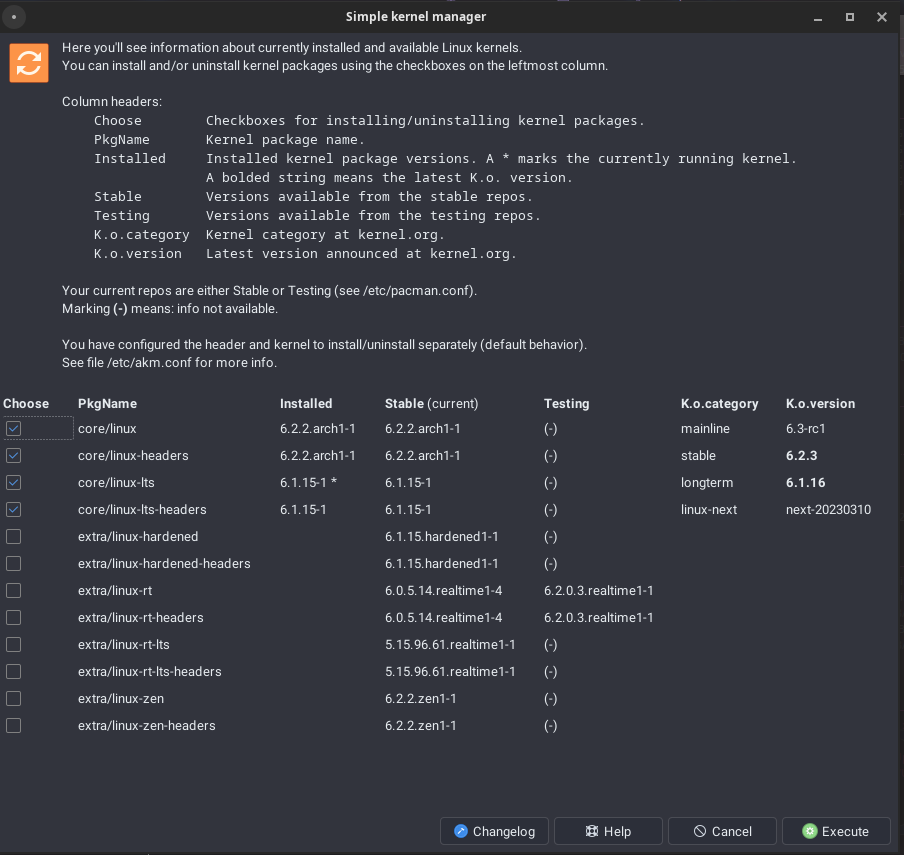This screenshot has height=855, width=904.
Task: Click the Help button
Action: (608, 831)
